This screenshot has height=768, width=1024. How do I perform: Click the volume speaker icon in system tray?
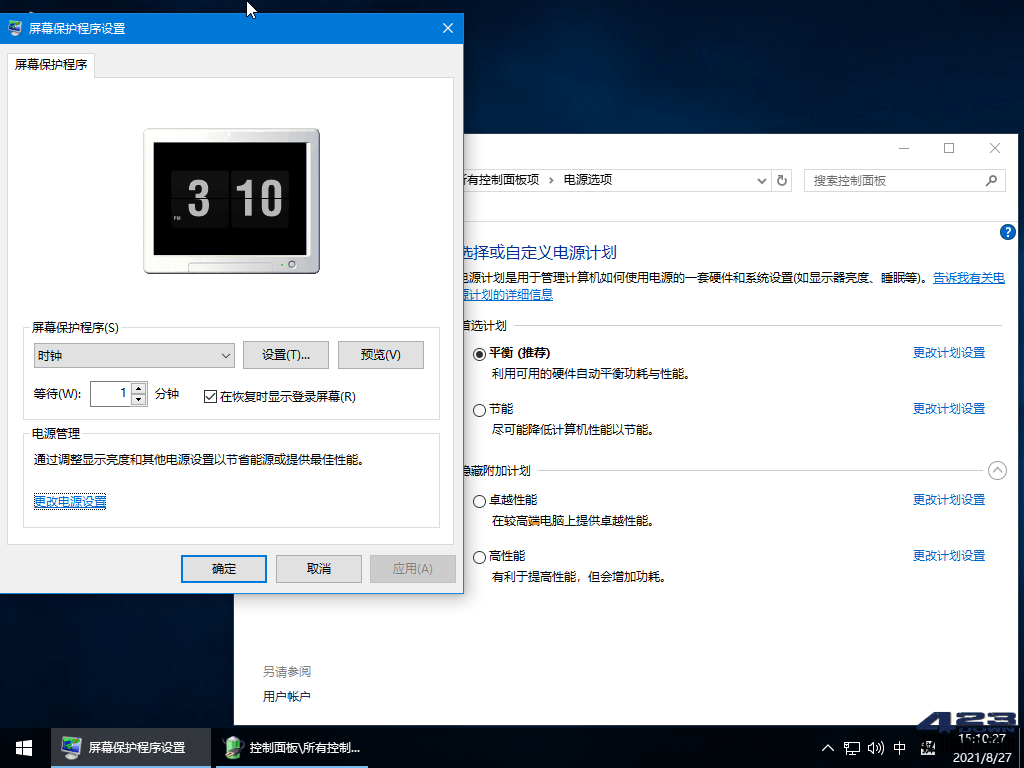click(x=874, y=747)
